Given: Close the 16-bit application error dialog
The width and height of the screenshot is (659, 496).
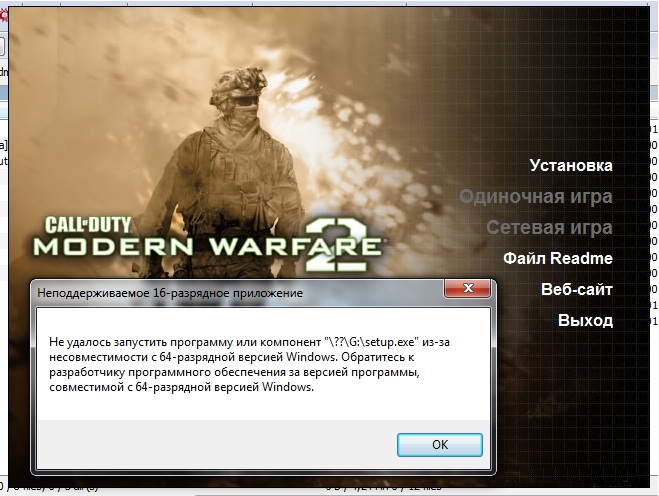Looking at the screenshot, I should (466, 293).
